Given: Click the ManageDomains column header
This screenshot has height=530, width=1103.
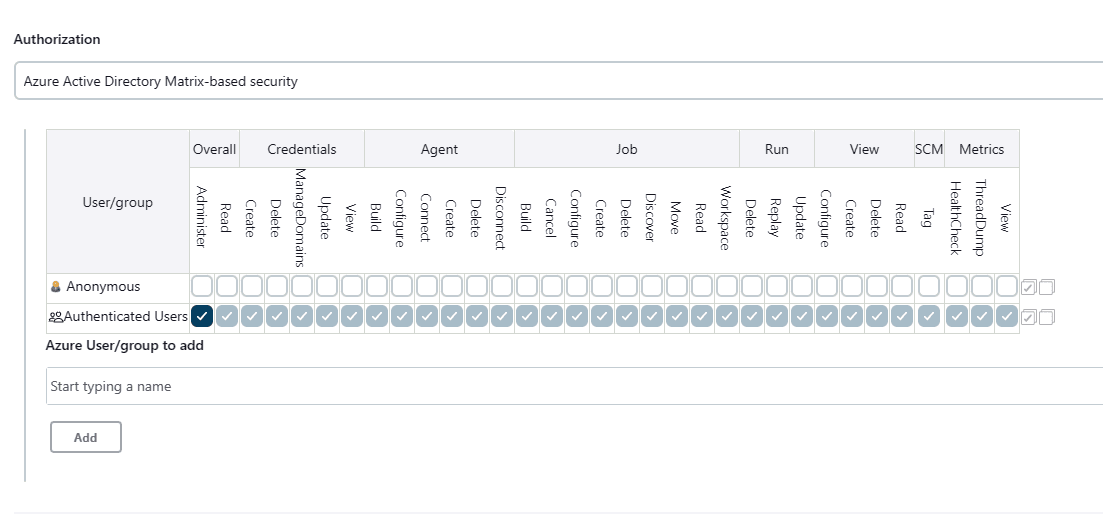Looking at the screenshot, I should pos(300,218).
